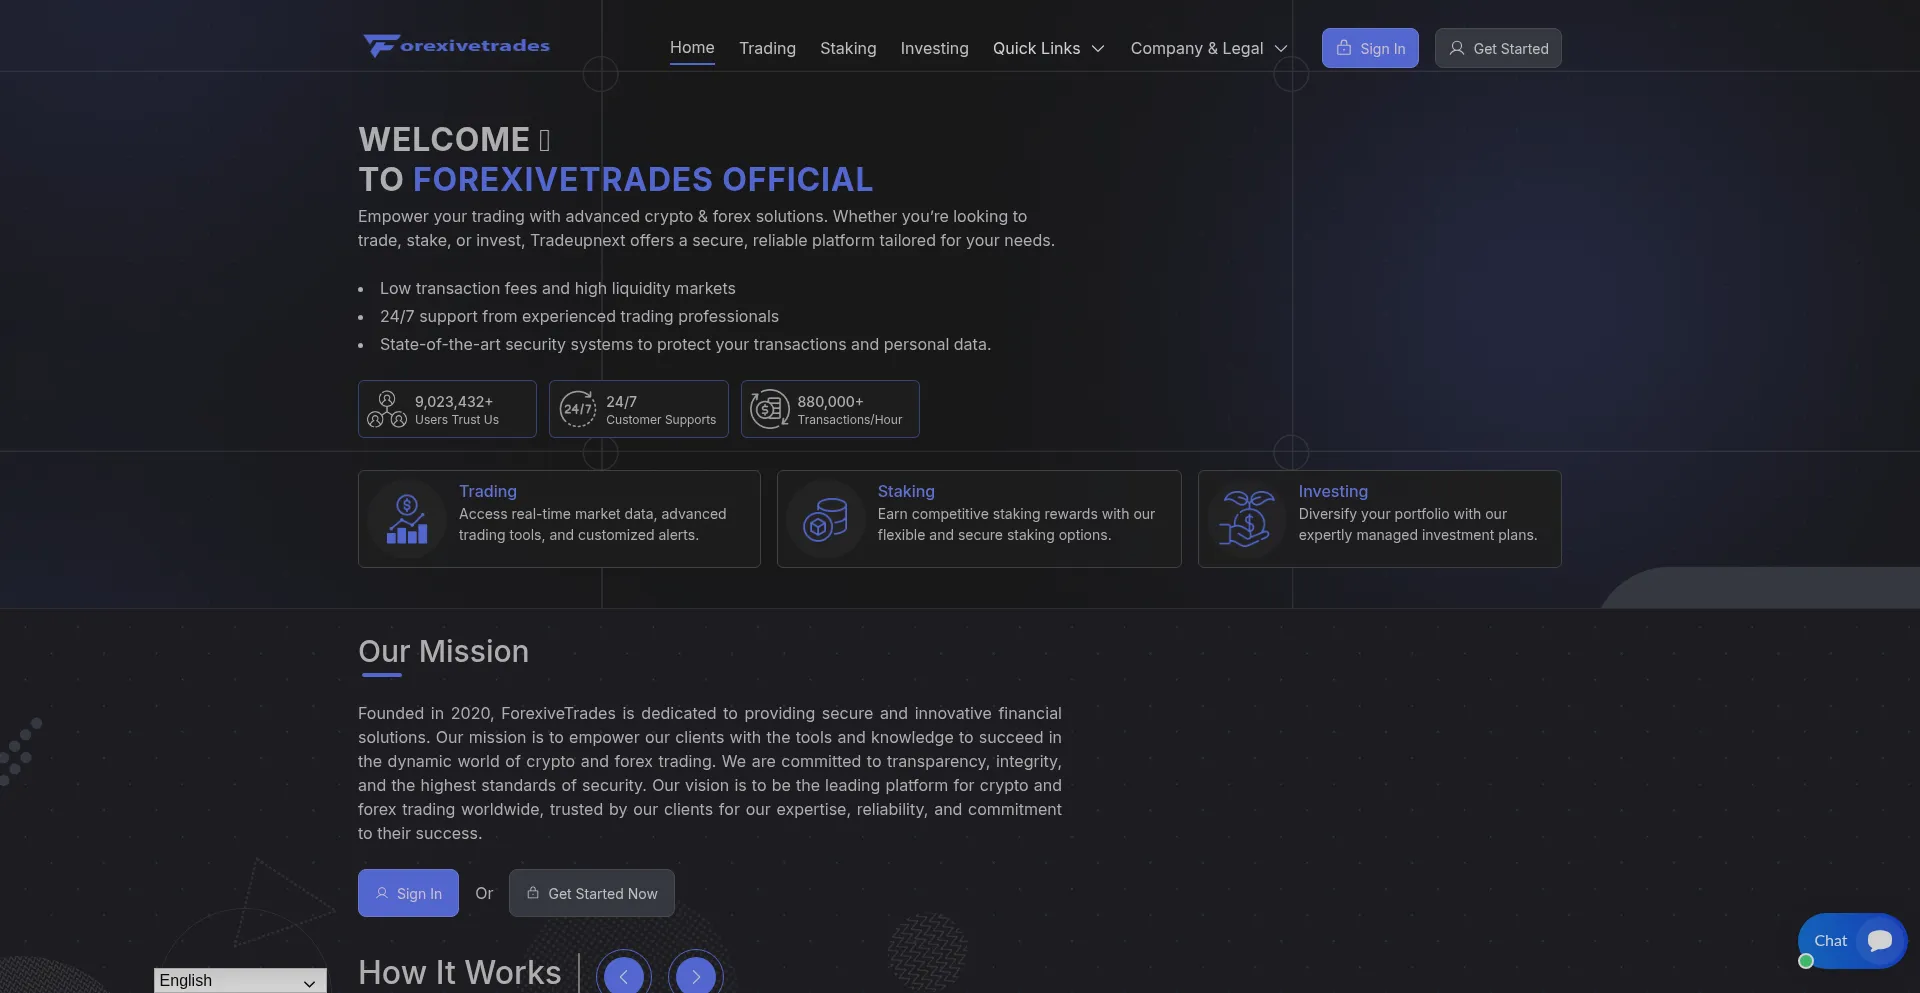
Task: Go to next How It Works slide
Action: pos(696,976)
